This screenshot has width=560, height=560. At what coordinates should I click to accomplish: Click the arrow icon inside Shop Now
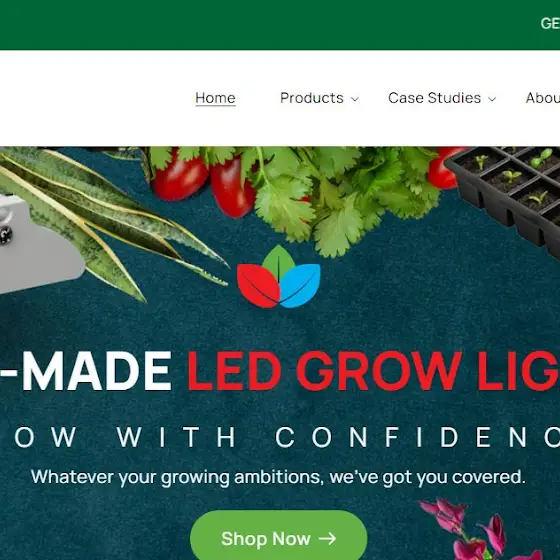327,538
